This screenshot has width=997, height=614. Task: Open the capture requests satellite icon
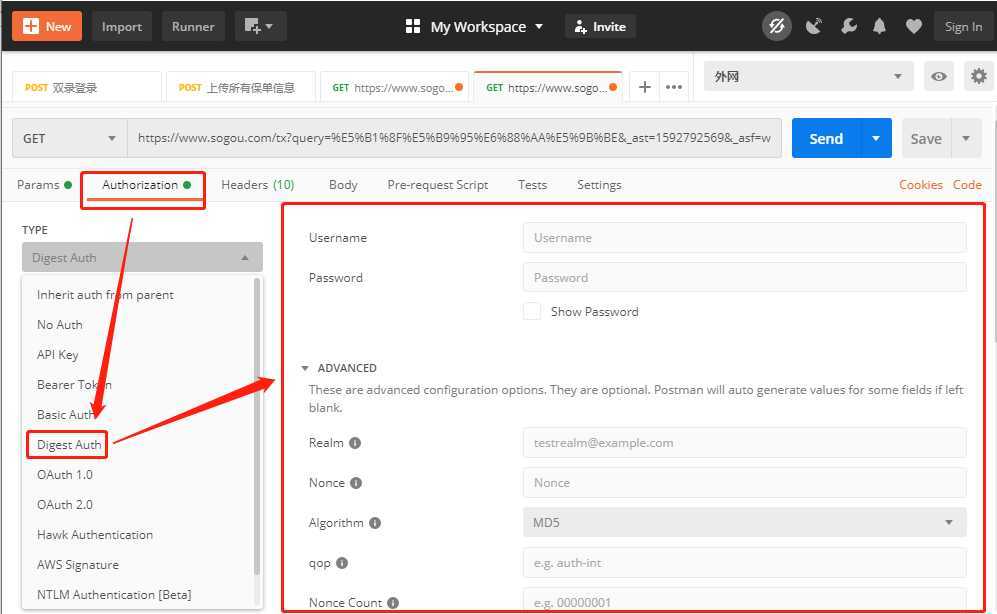click(x=813, y=27)
